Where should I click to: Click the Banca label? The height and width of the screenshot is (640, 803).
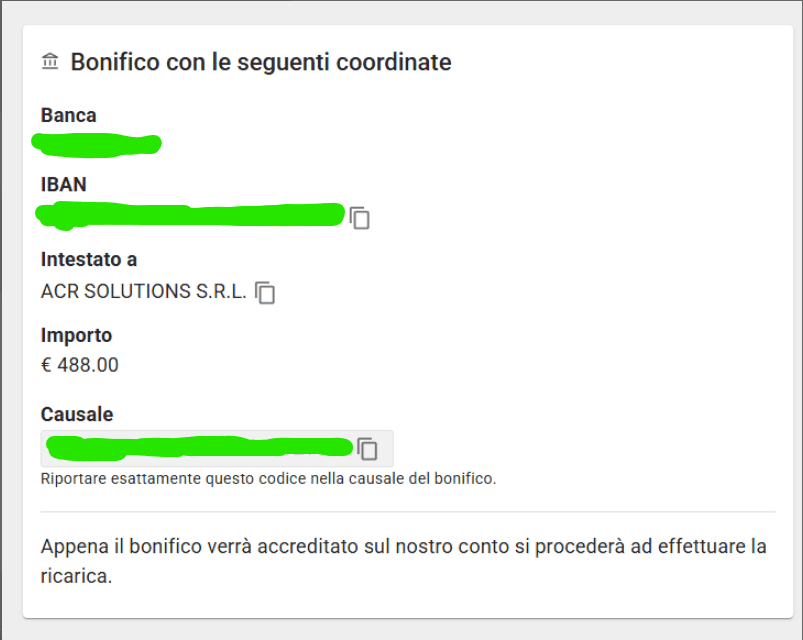[x=69, y=115]
